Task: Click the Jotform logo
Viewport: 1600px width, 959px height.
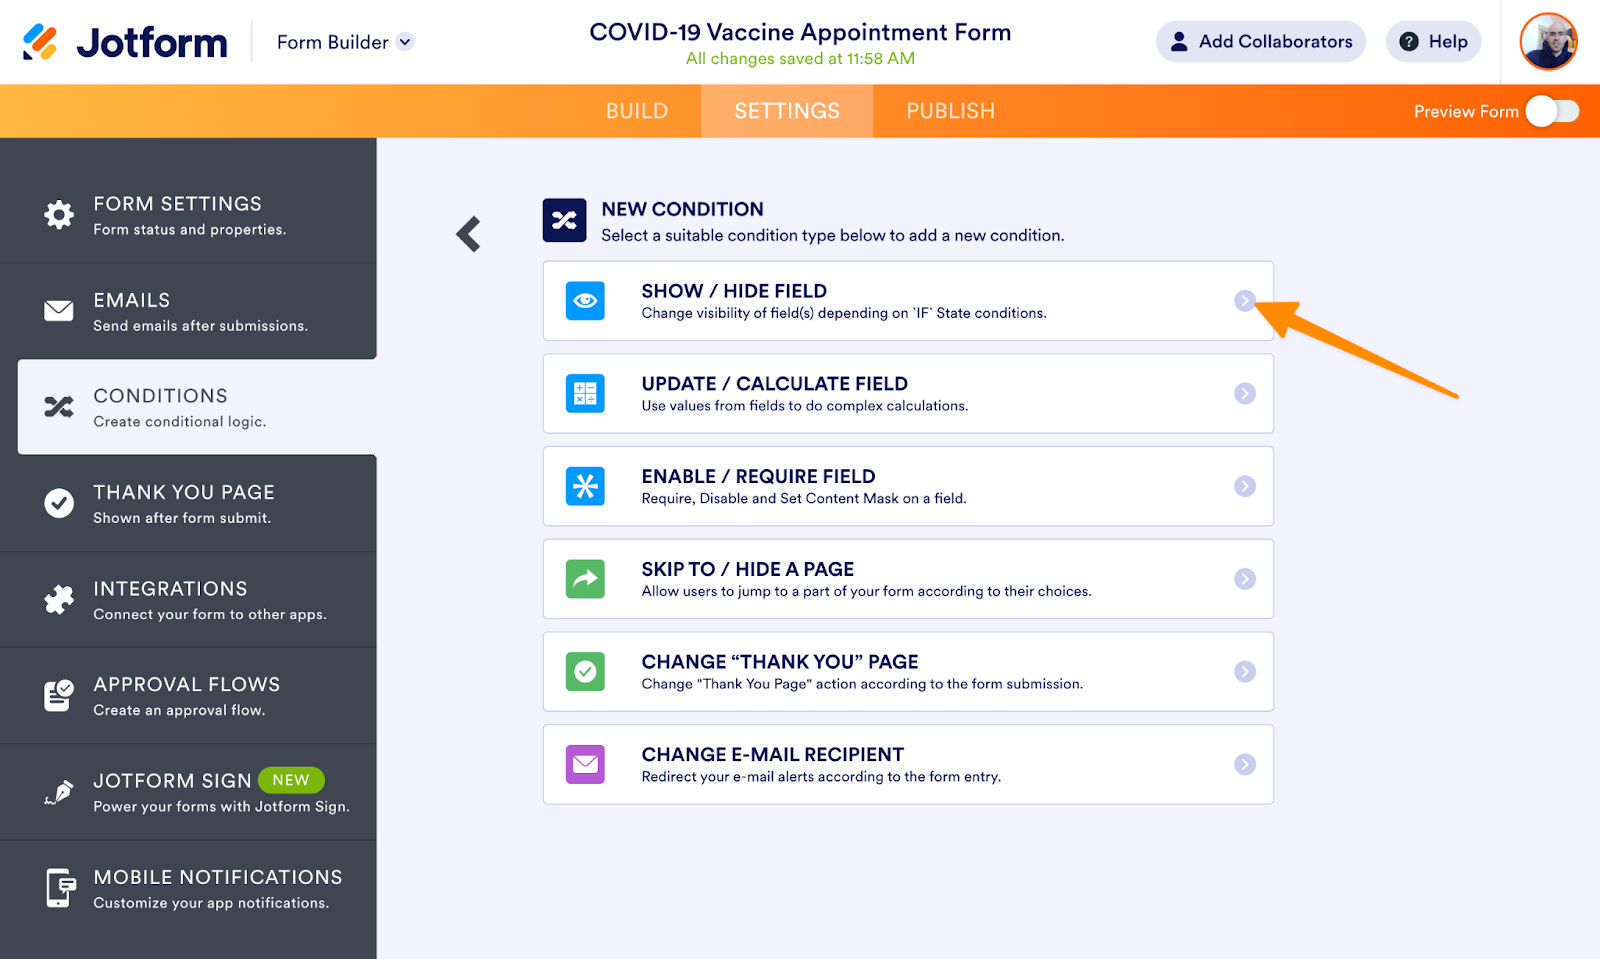Action: (x=125, y=42)
